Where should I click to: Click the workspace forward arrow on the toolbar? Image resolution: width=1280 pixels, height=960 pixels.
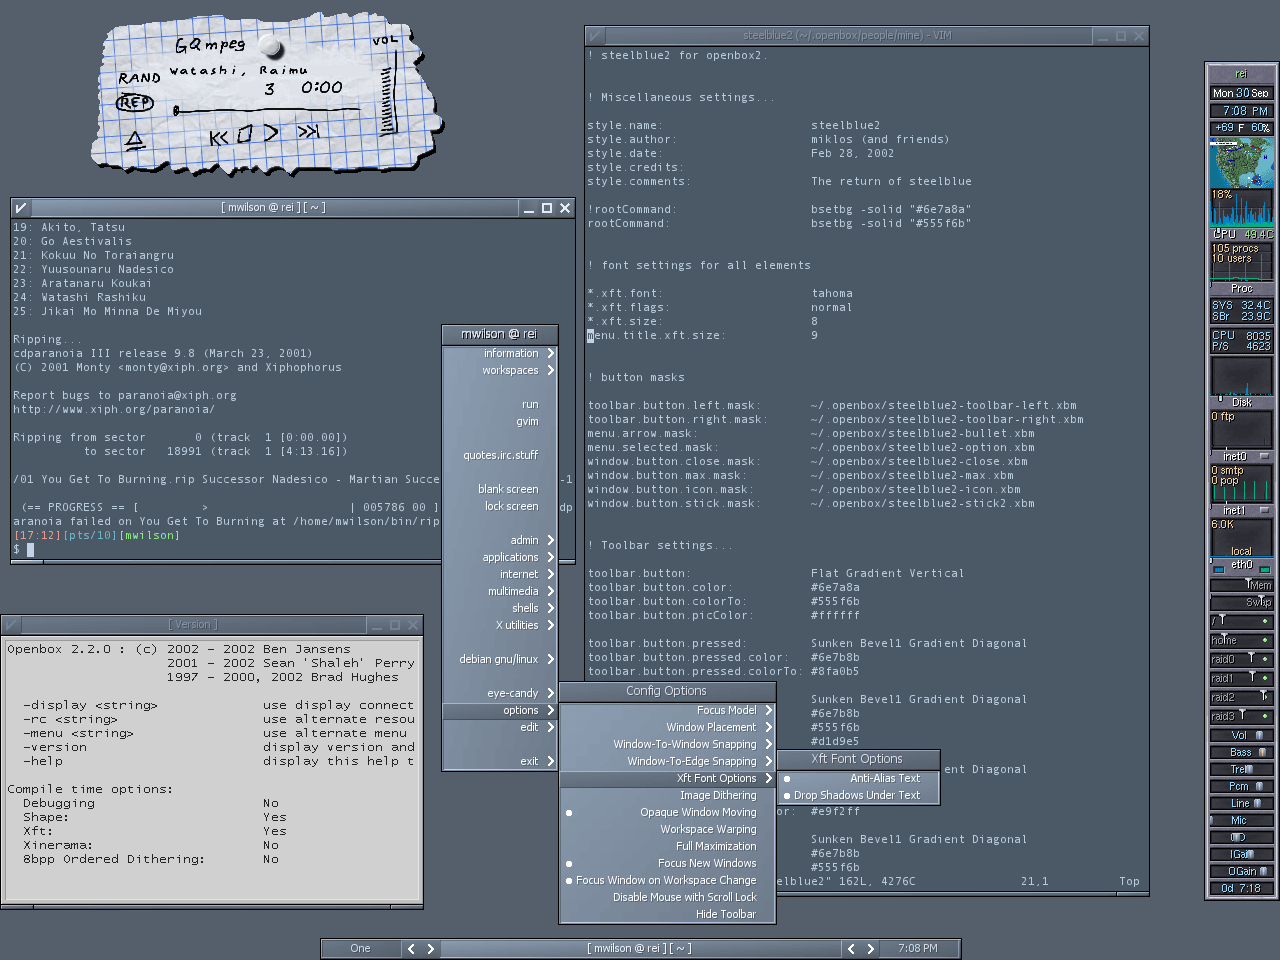(x=430, y=948)
